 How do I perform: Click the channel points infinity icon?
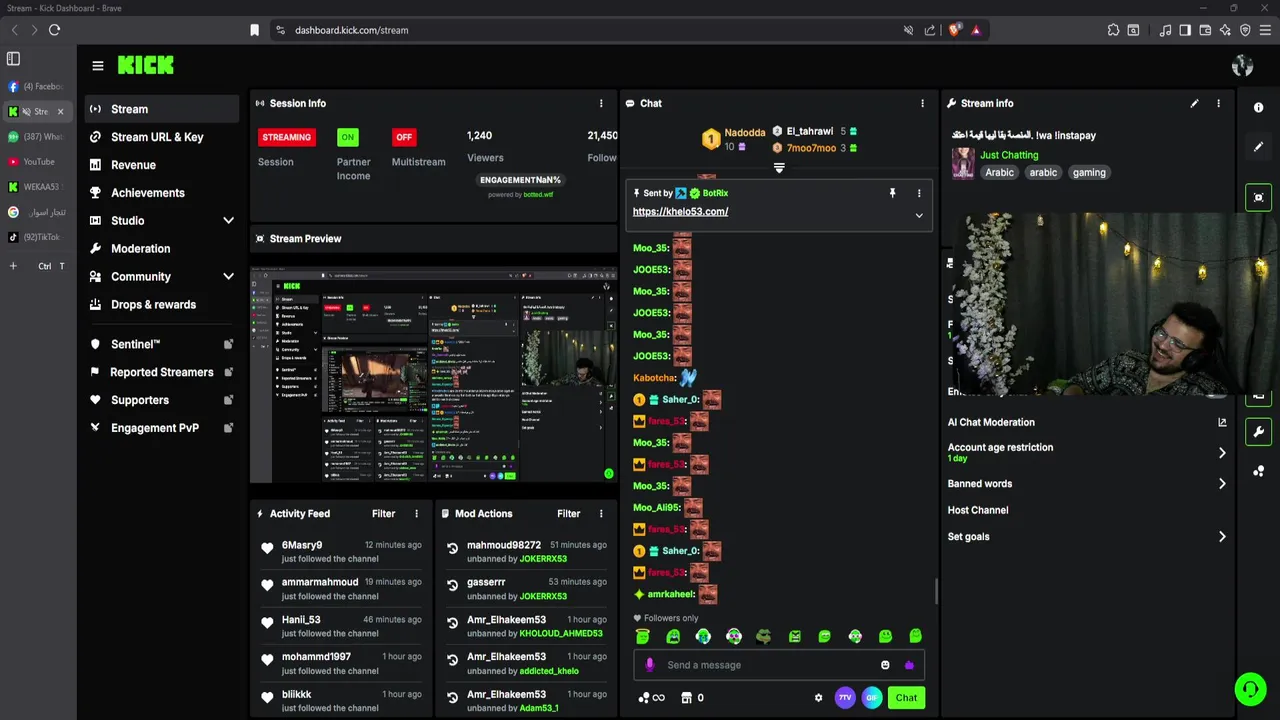click(651, 698)
